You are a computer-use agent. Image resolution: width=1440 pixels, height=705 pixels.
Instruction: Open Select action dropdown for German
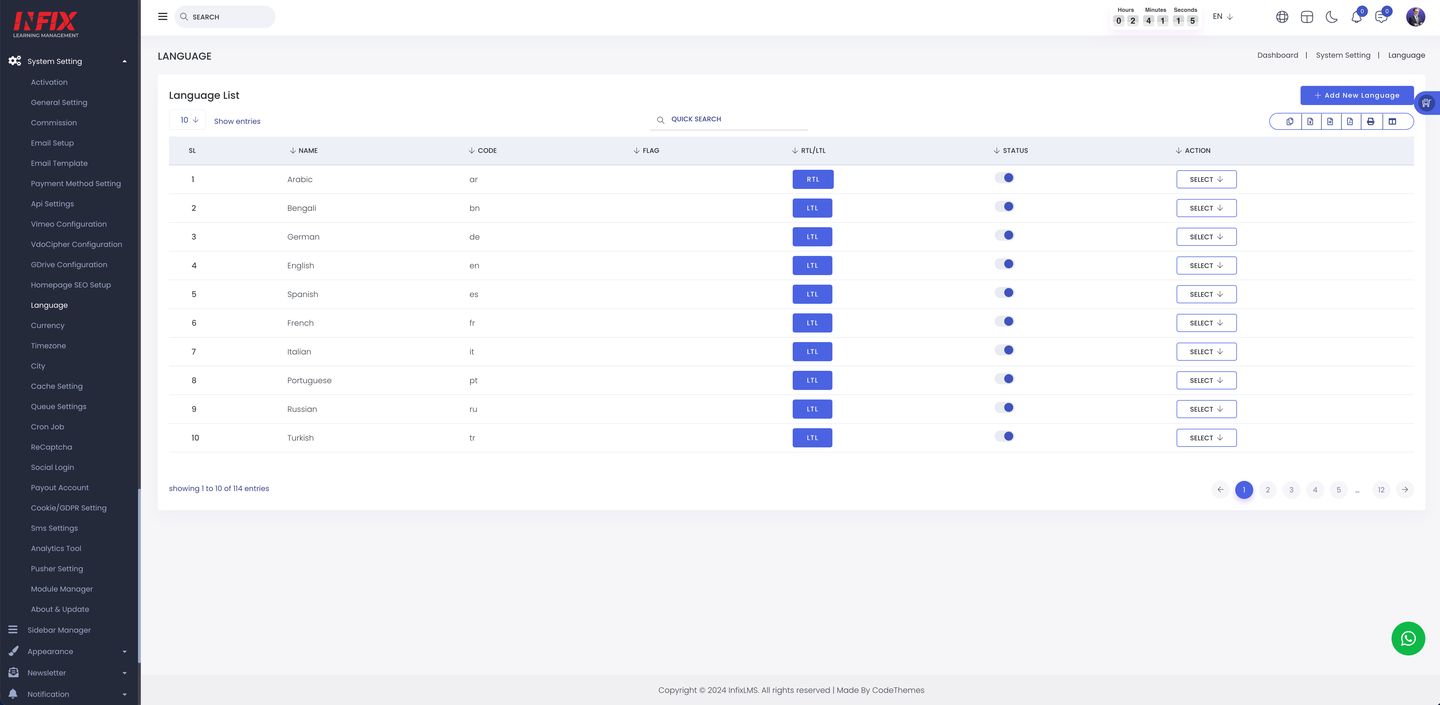[1206, 237]
